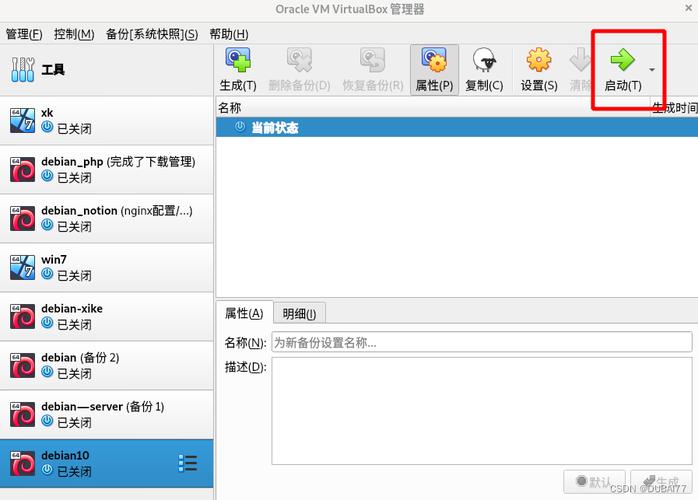Select the debian (备份 2) virtual machine
This screenshot has width=698, height=500.
click(x=106, y=366)
